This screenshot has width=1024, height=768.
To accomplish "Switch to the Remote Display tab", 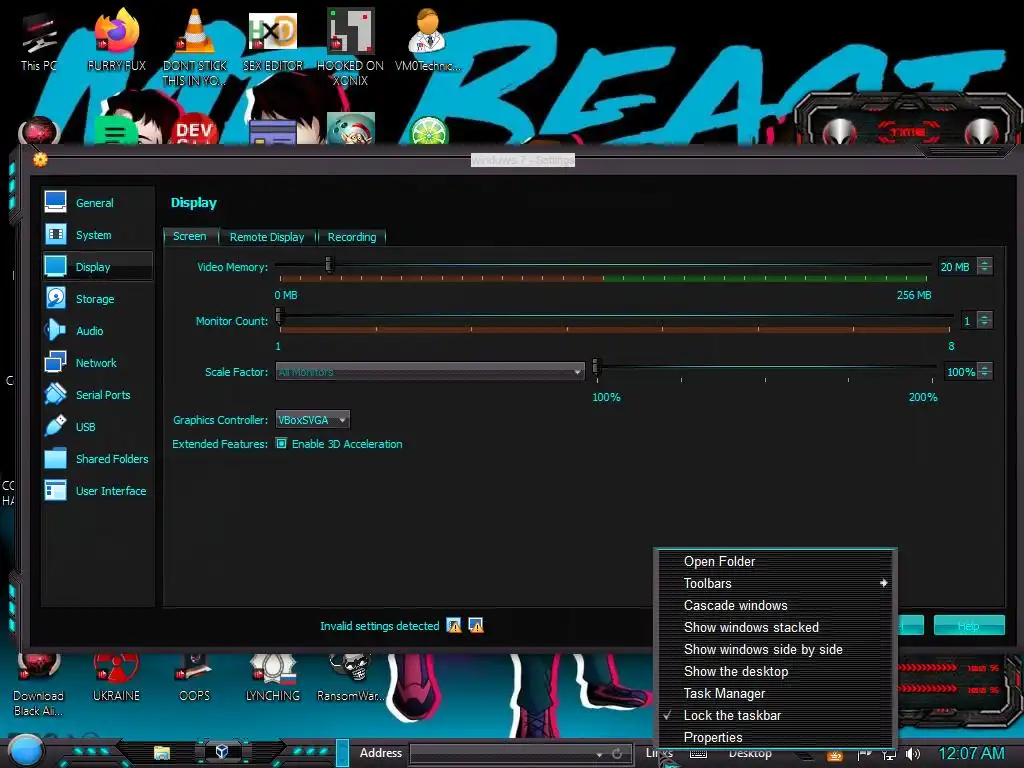I will [x=266, y=236].
